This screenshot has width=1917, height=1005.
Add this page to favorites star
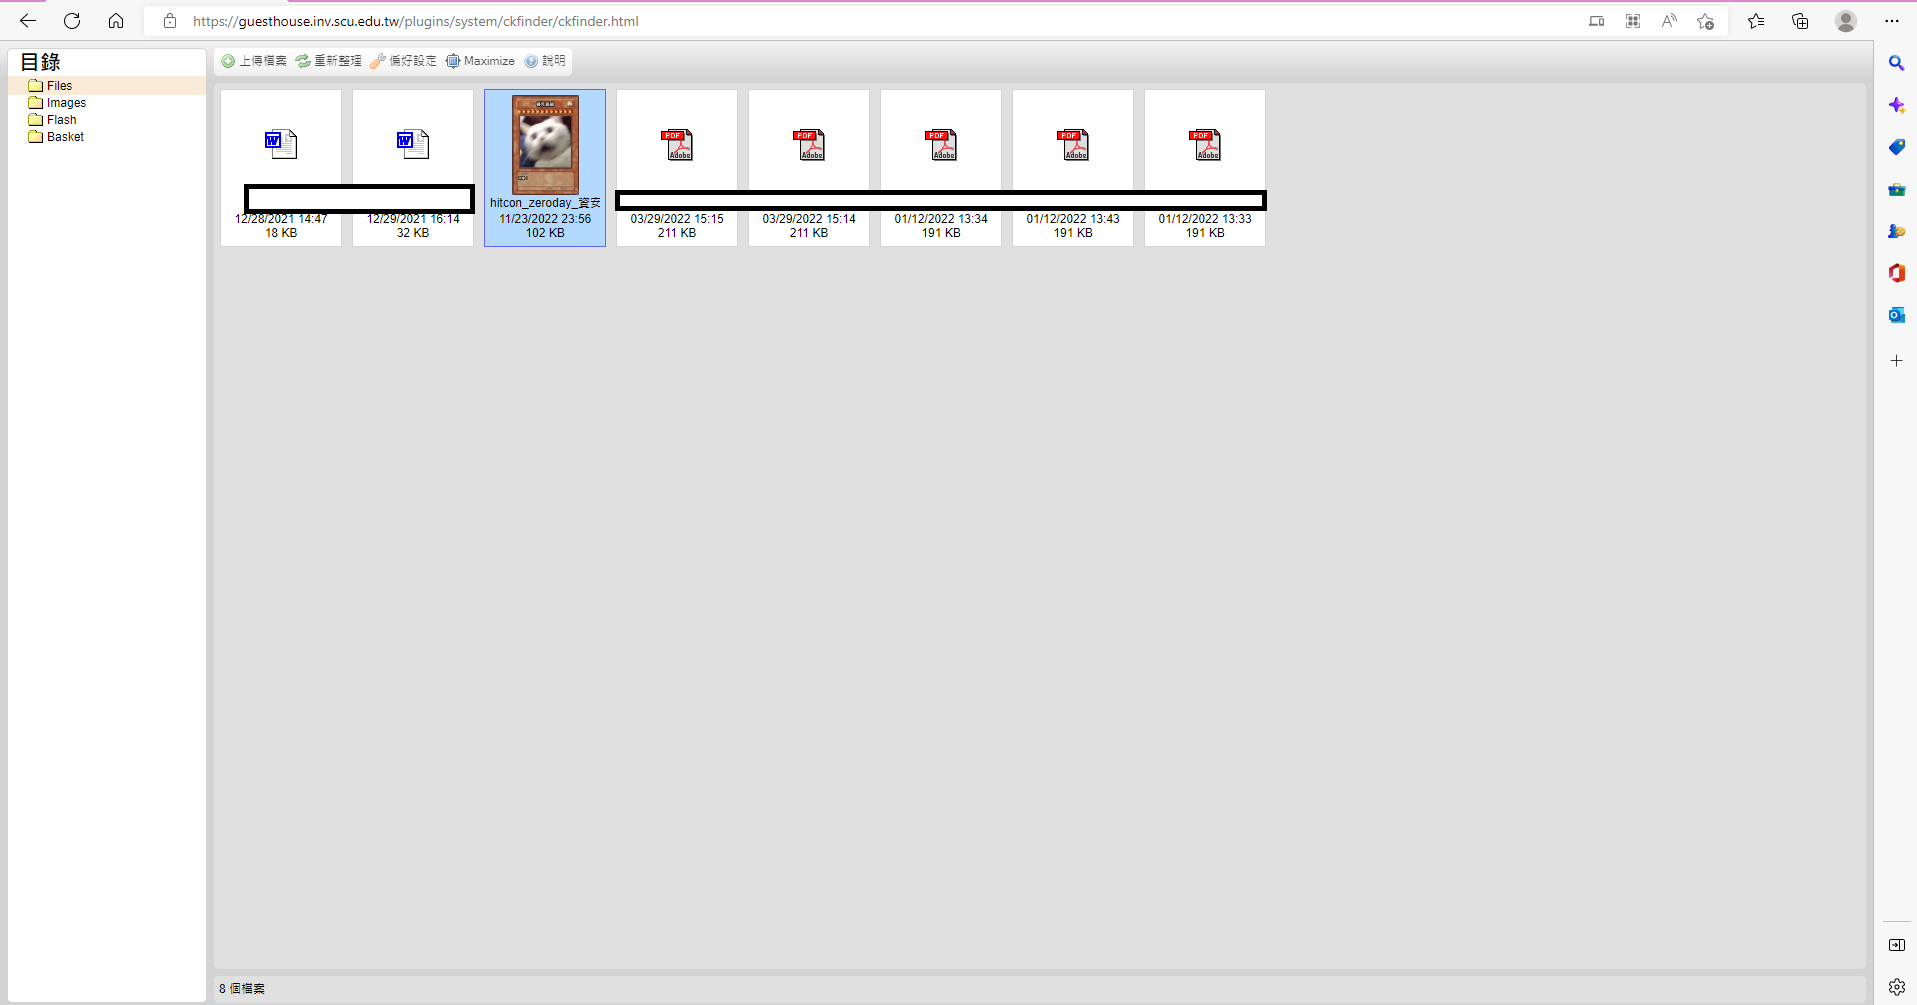(1706, 21)
